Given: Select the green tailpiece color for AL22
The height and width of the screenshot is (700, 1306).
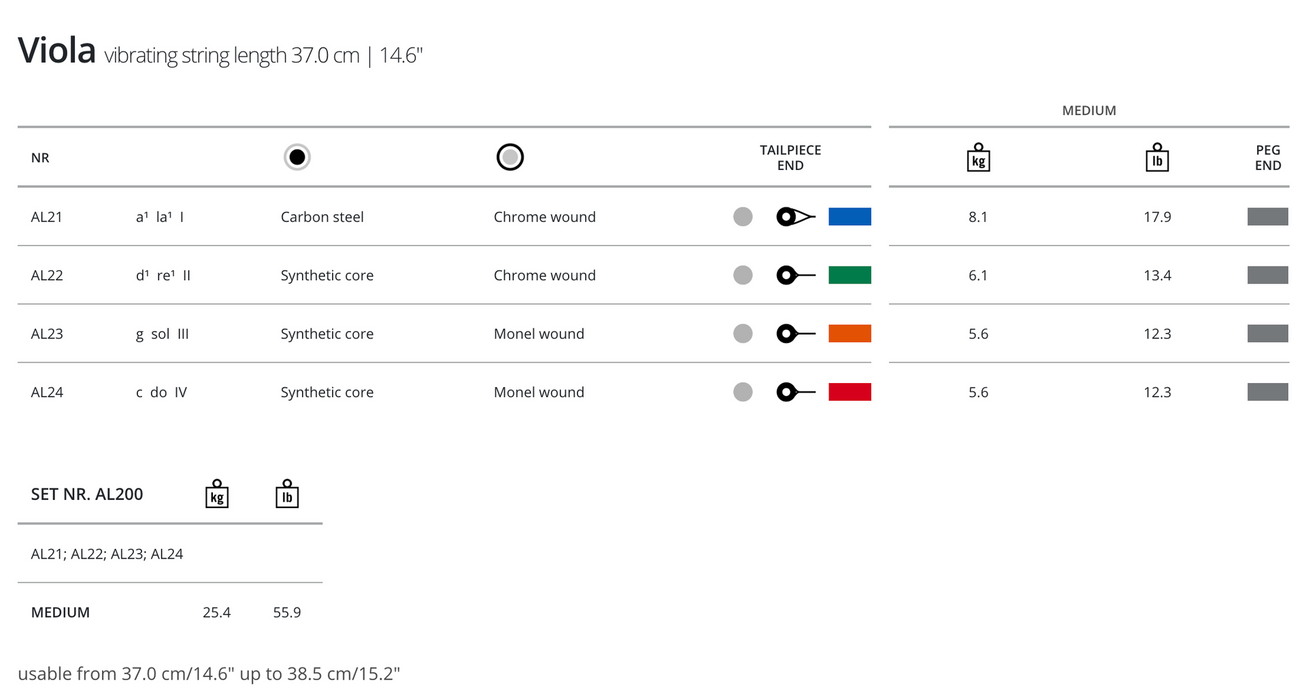Looking at the screenshot, I should (849, 275).
